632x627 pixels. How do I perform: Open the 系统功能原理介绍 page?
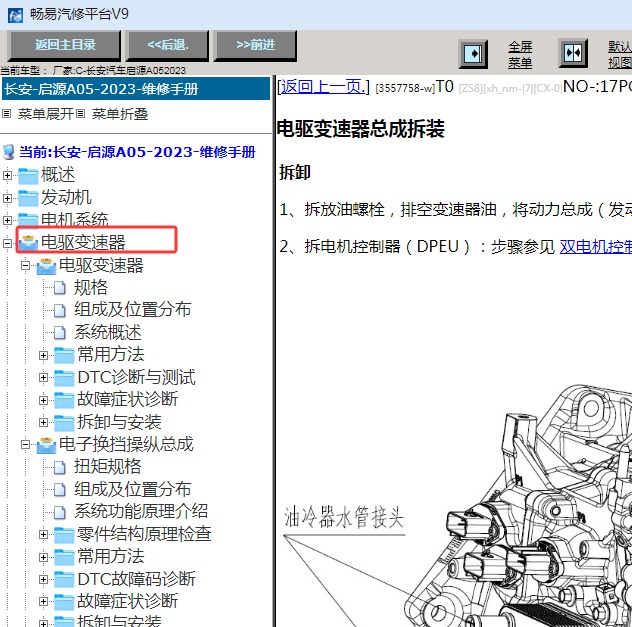point(141,511)
